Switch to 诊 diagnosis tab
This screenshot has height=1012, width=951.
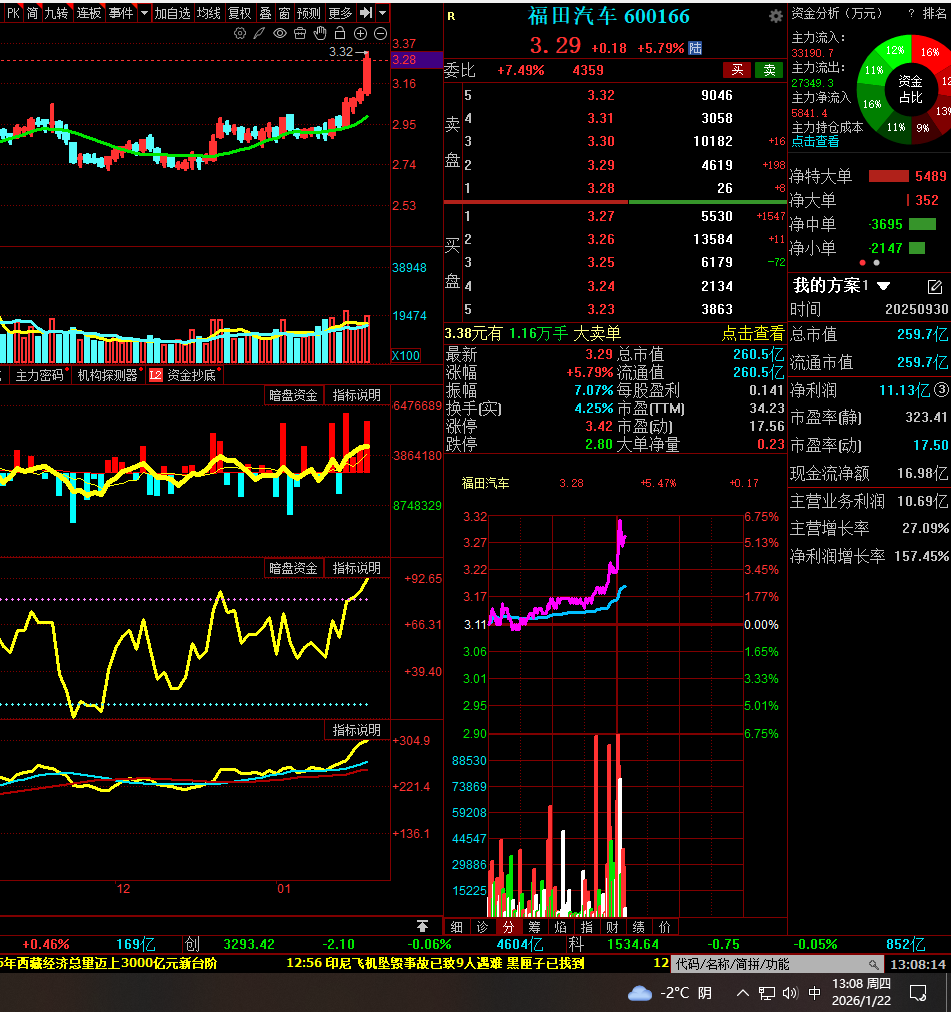tap(482, 927)
